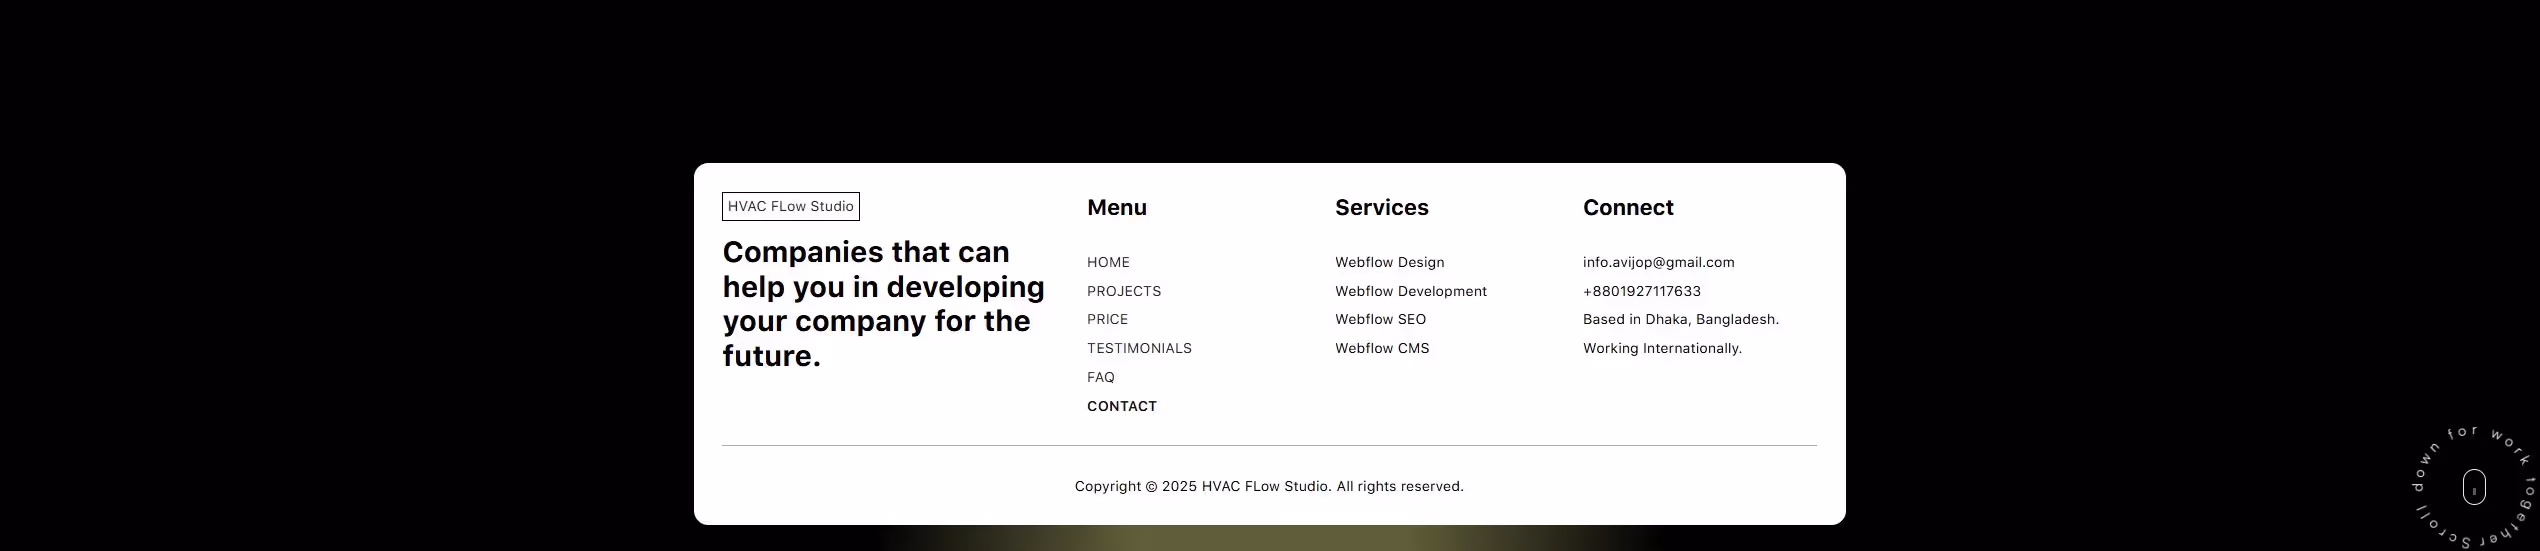
Task: Click the Webflow SEO link
Action: click(1380, 320)
